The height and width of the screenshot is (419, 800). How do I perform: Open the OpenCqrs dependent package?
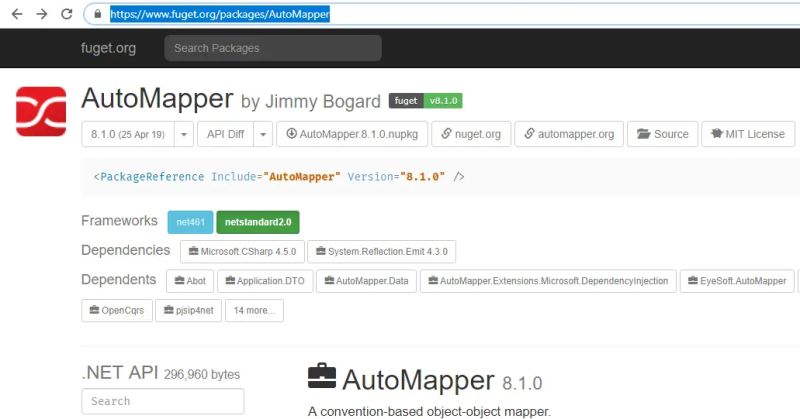pos(117,310)
